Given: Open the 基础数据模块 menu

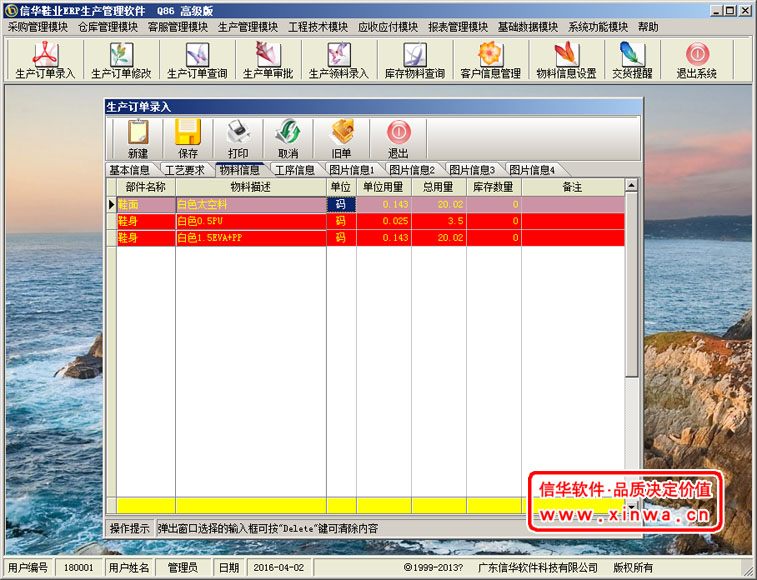Looking at the screenshot, I should [528, 27].
